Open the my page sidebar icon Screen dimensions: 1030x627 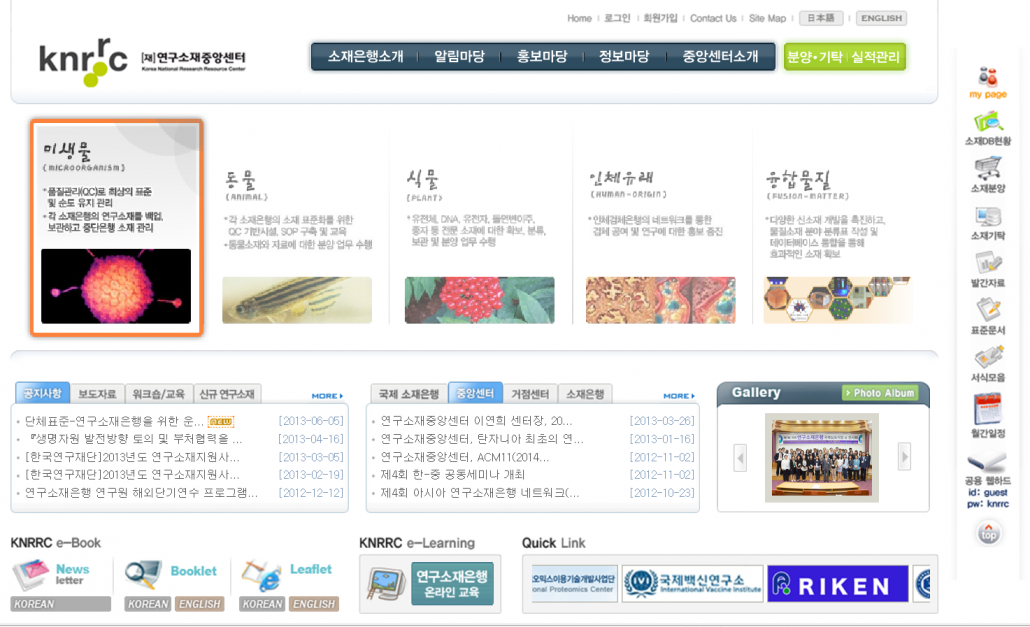pos(988,78)
